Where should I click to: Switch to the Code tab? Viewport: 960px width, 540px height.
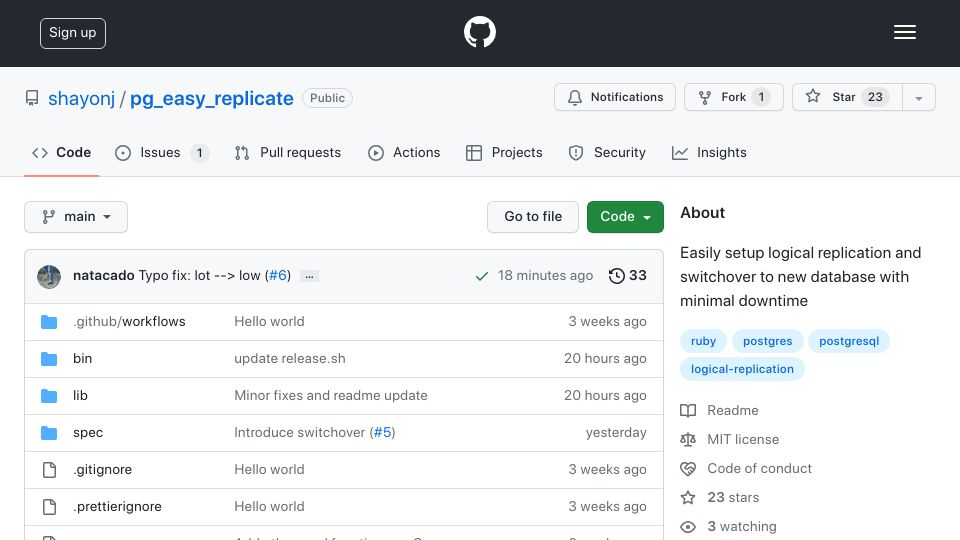pyautogui.click(x=61, y=152)
